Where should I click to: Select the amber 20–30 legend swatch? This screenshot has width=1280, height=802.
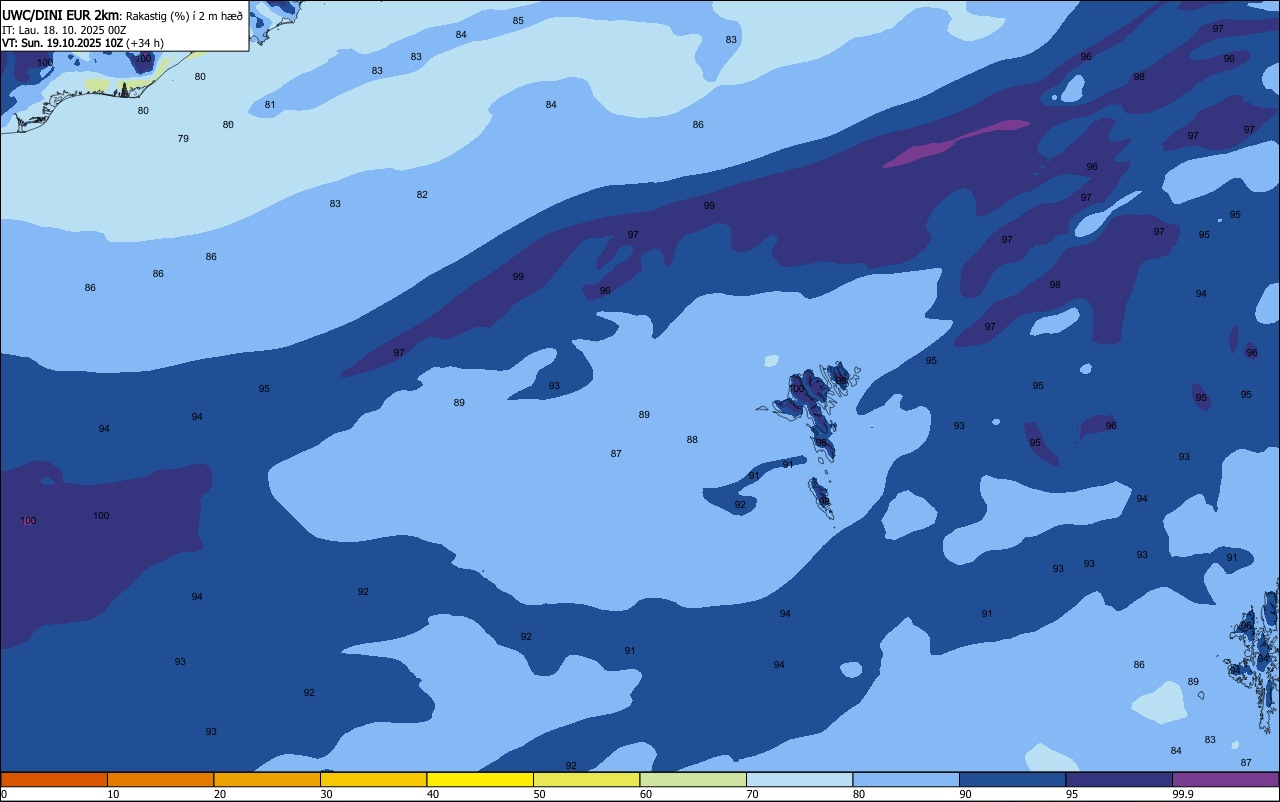pos(267,779)
